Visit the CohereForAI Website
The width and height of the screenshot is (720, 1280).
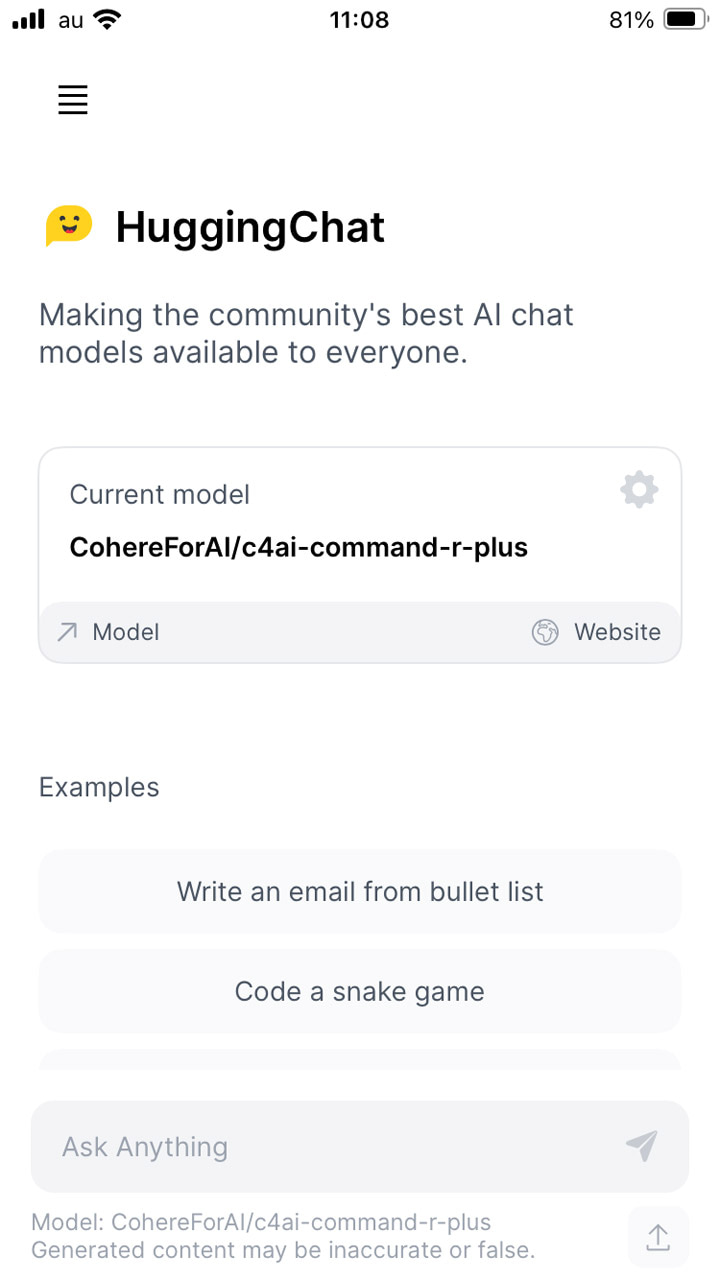tap(616, 632)
